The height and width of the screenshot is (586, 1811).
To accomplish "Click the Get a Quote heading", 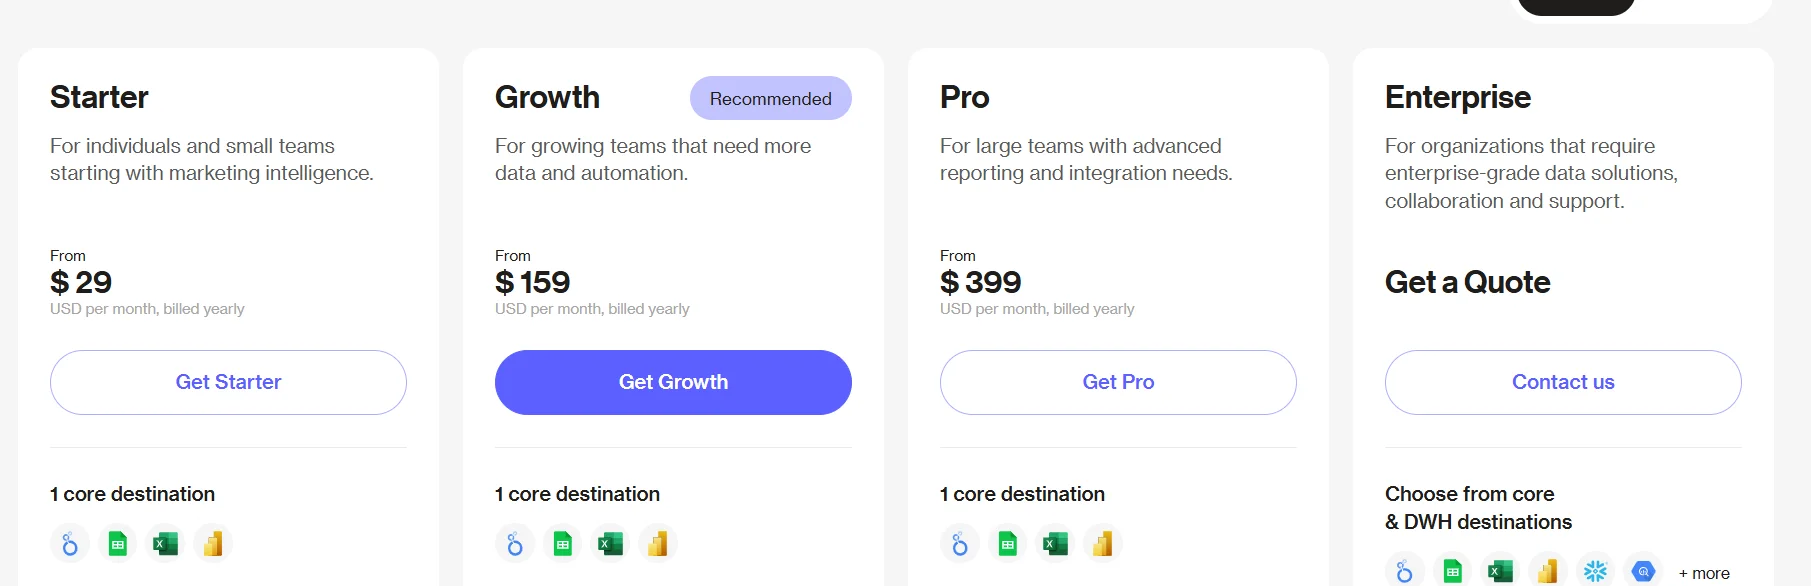I will click(x=1467, y=282).
